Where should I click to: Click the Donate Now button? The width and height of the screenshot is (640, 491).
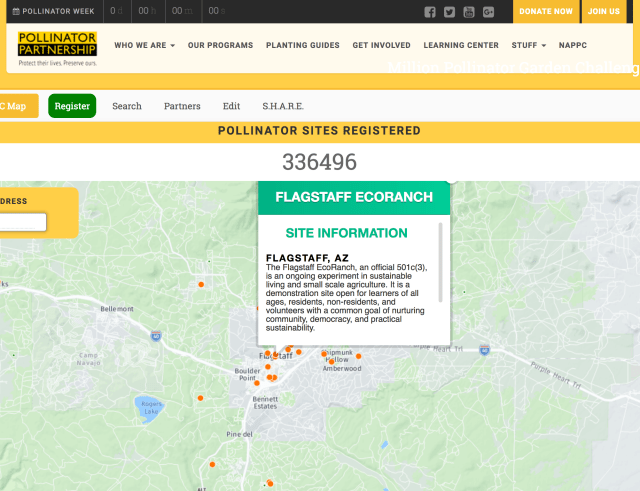(x=546, y=12)
